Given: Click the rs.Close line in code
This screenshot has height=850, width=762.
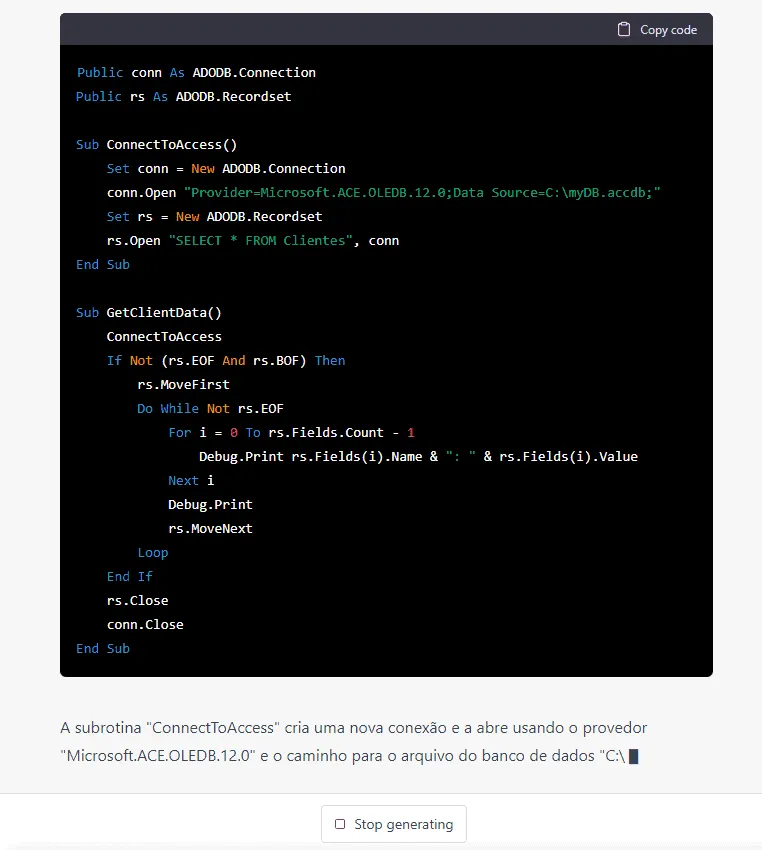Looking at the screenshot, I should click(138, 601).
